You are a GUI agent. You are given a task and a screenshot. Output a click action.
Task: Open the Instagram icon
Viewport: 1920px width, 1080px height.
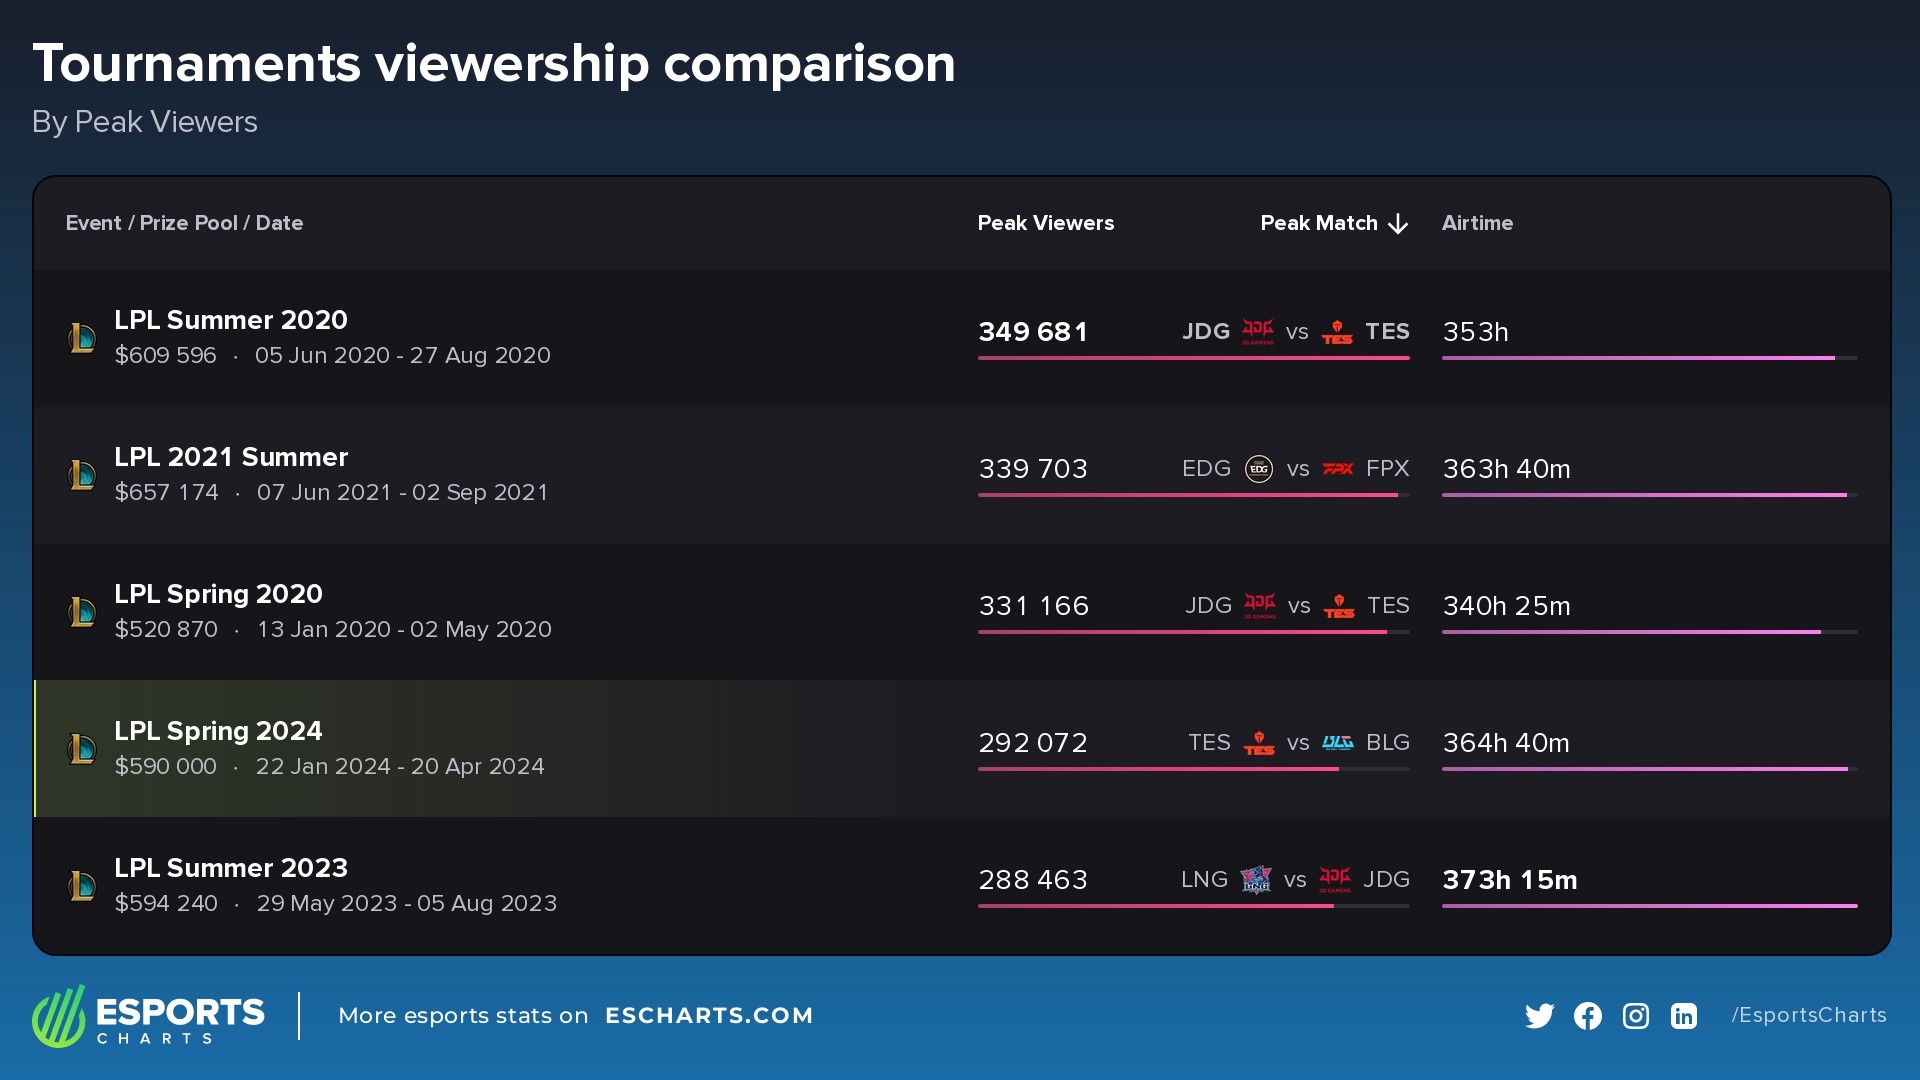(1635, 1015)
